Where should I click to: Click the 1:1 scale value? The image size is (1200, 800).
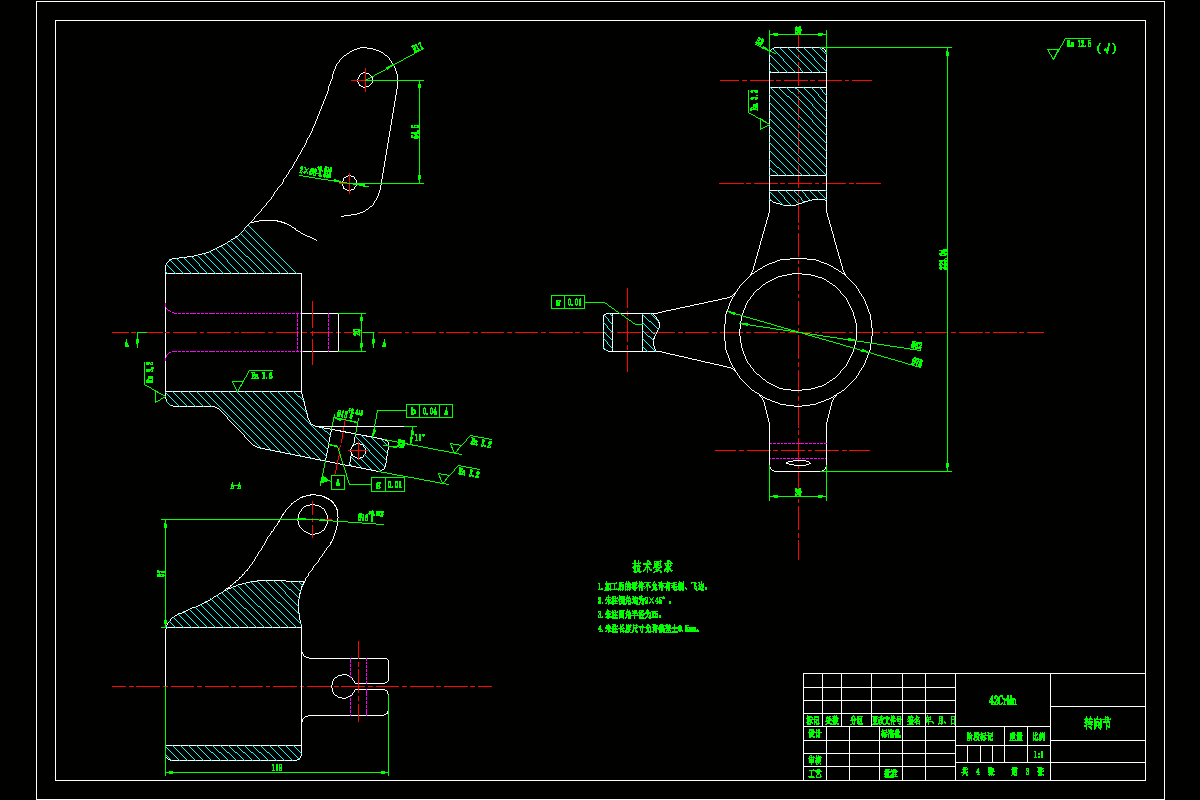(1039, 755)
